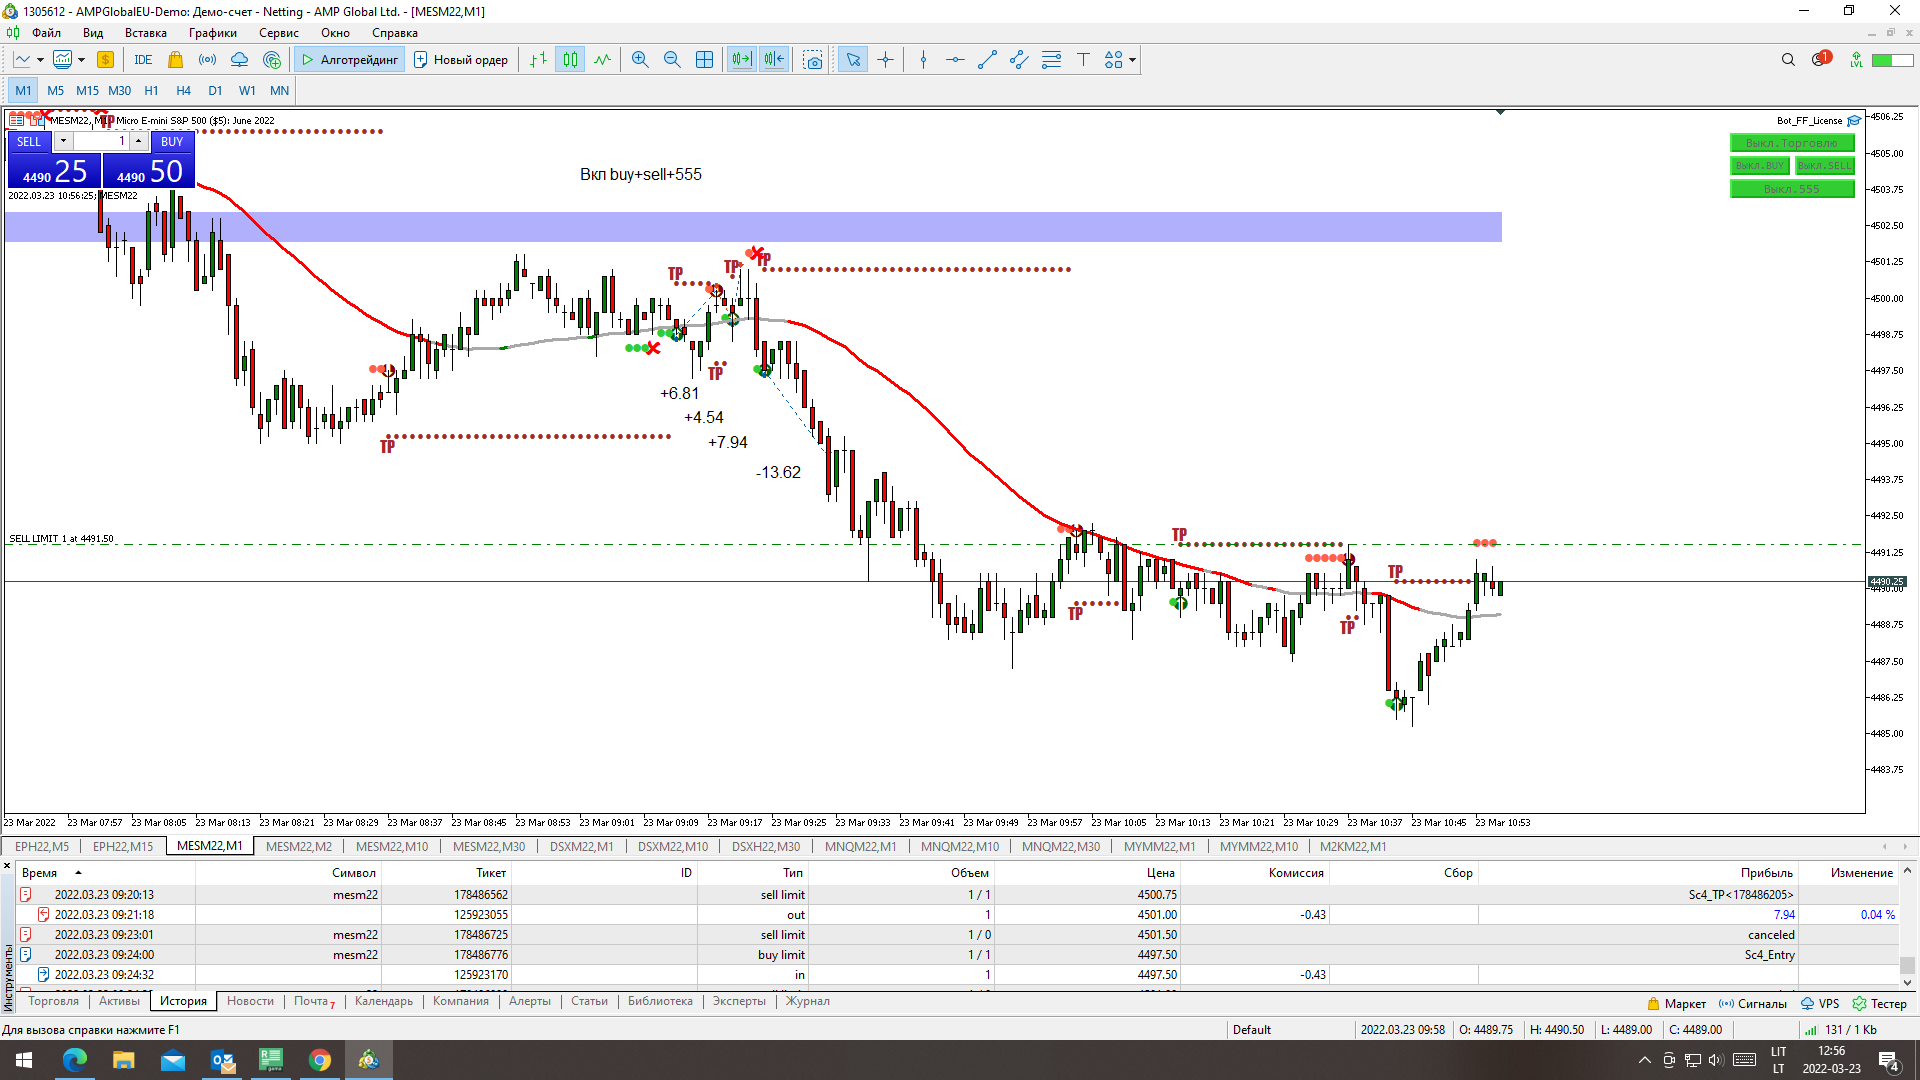Draw a trendline with the line tool
Image resolution: width=1920 pixels, height=1080 pixels.
click(987, 60)
